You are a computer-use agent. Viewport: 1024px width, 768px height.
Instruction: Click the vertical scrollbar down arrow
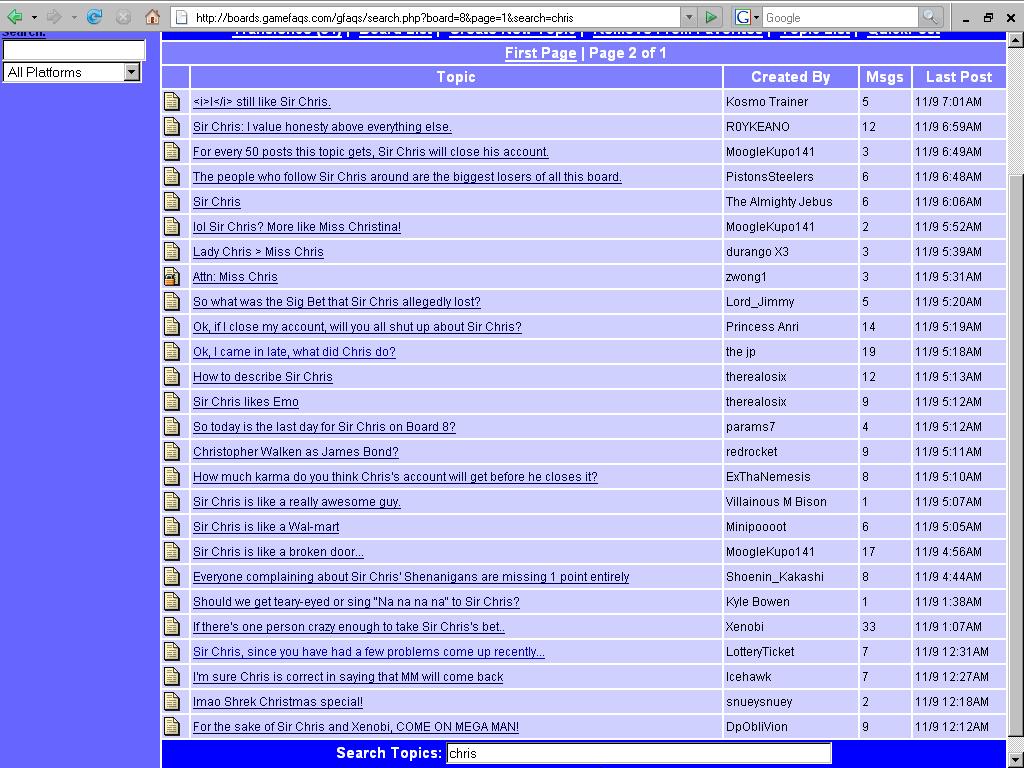point(1015,759)
